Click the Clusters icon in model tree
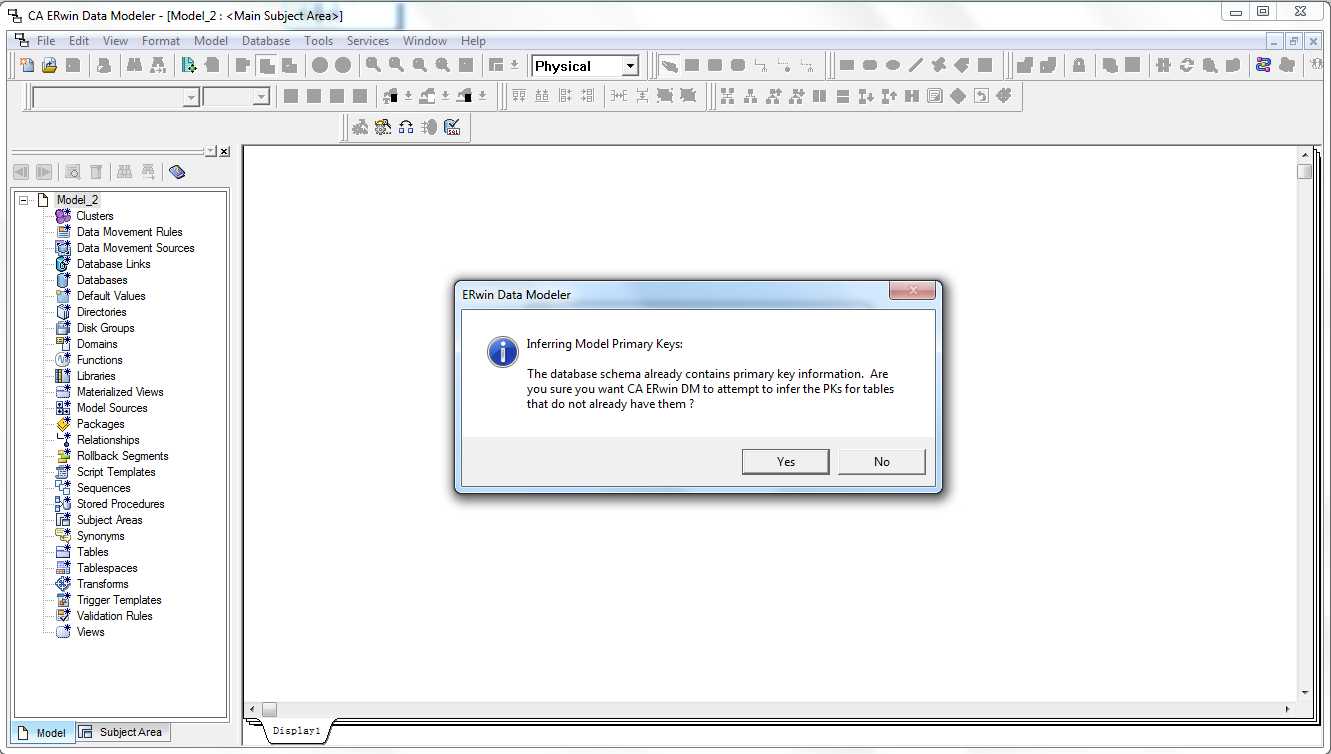This screenshot has width=1331, height=754. pos(63,216)
